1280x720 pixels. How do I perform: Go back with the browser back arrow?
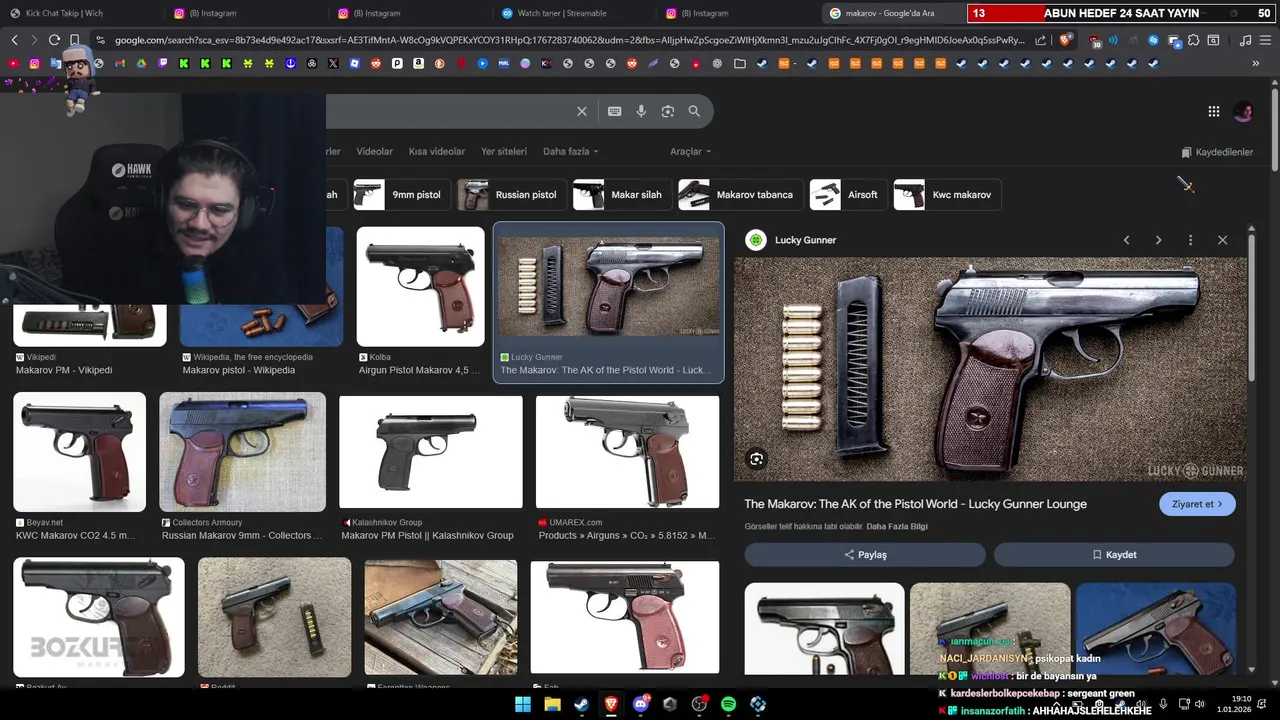[x=14, y=40]
